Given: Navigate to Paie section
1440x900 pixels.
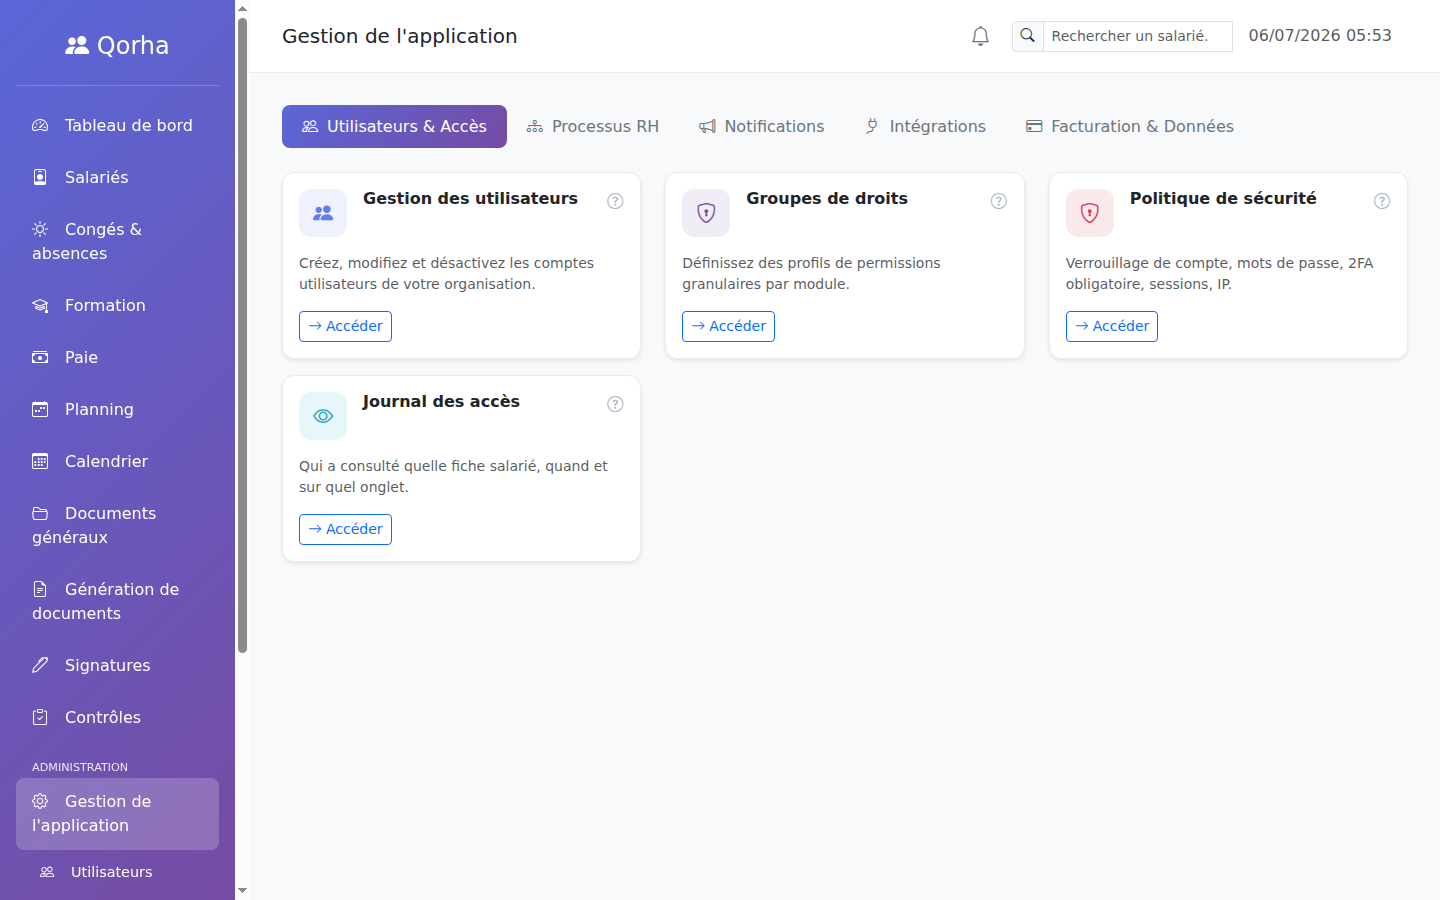Looking at the screenshot, I should (x=117, y=357).
